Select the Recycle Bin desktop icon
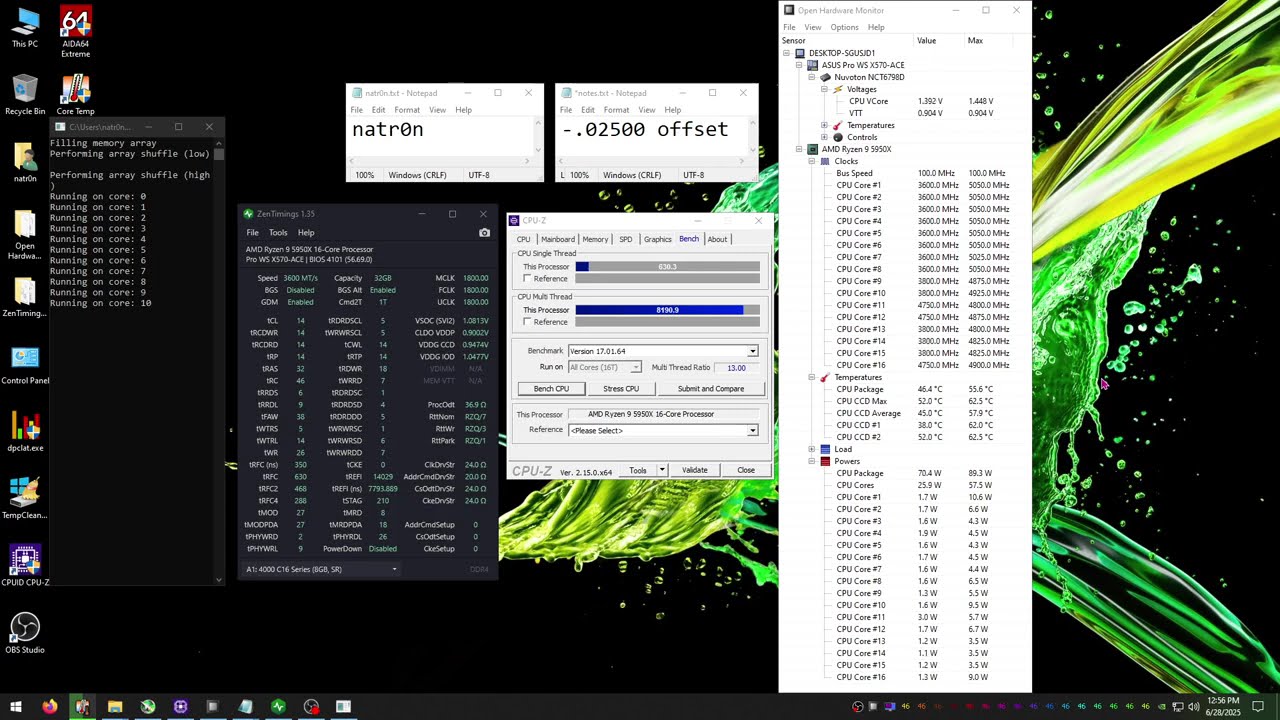 (25, 95)
